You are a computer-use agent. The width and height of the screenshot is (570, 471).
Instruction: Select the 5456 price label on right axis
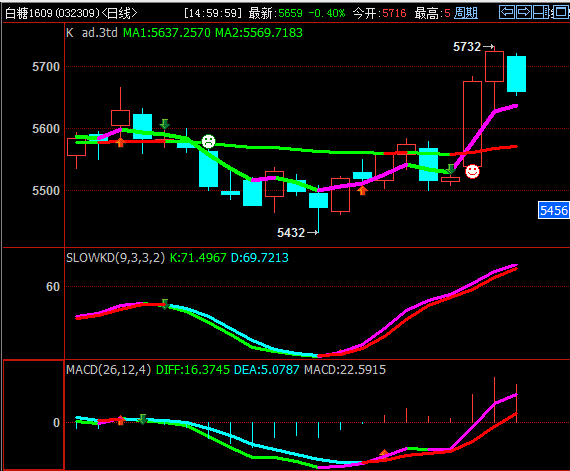554,210
